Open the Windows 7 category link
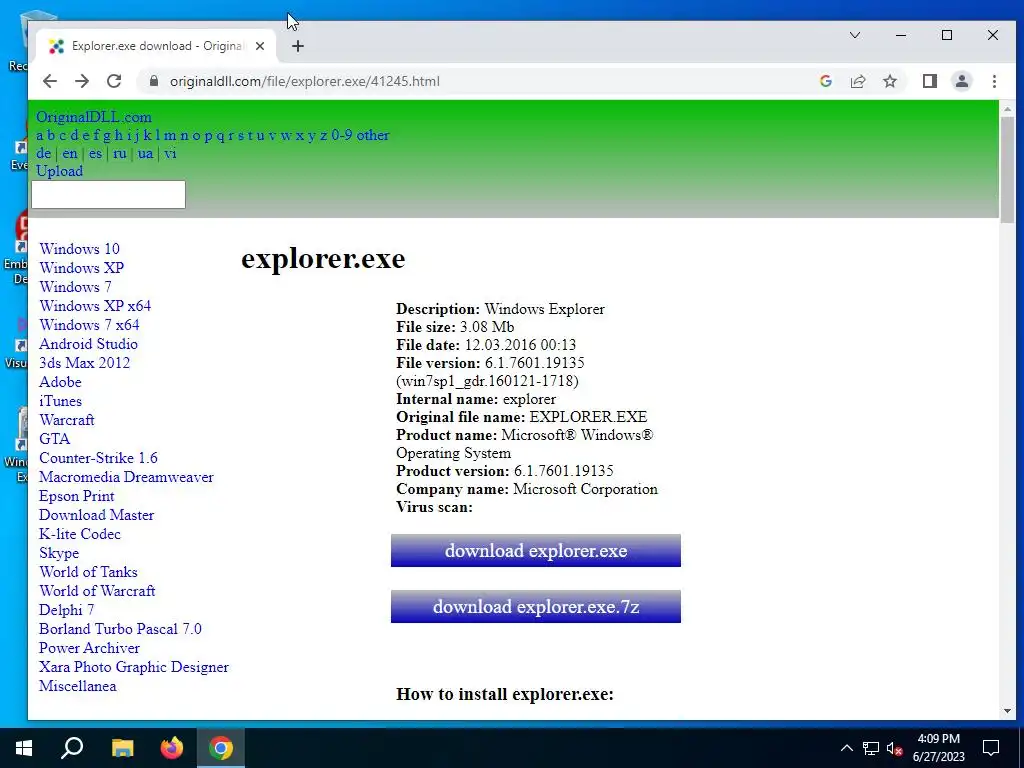 pyautogui.click(x=75, y=287)
